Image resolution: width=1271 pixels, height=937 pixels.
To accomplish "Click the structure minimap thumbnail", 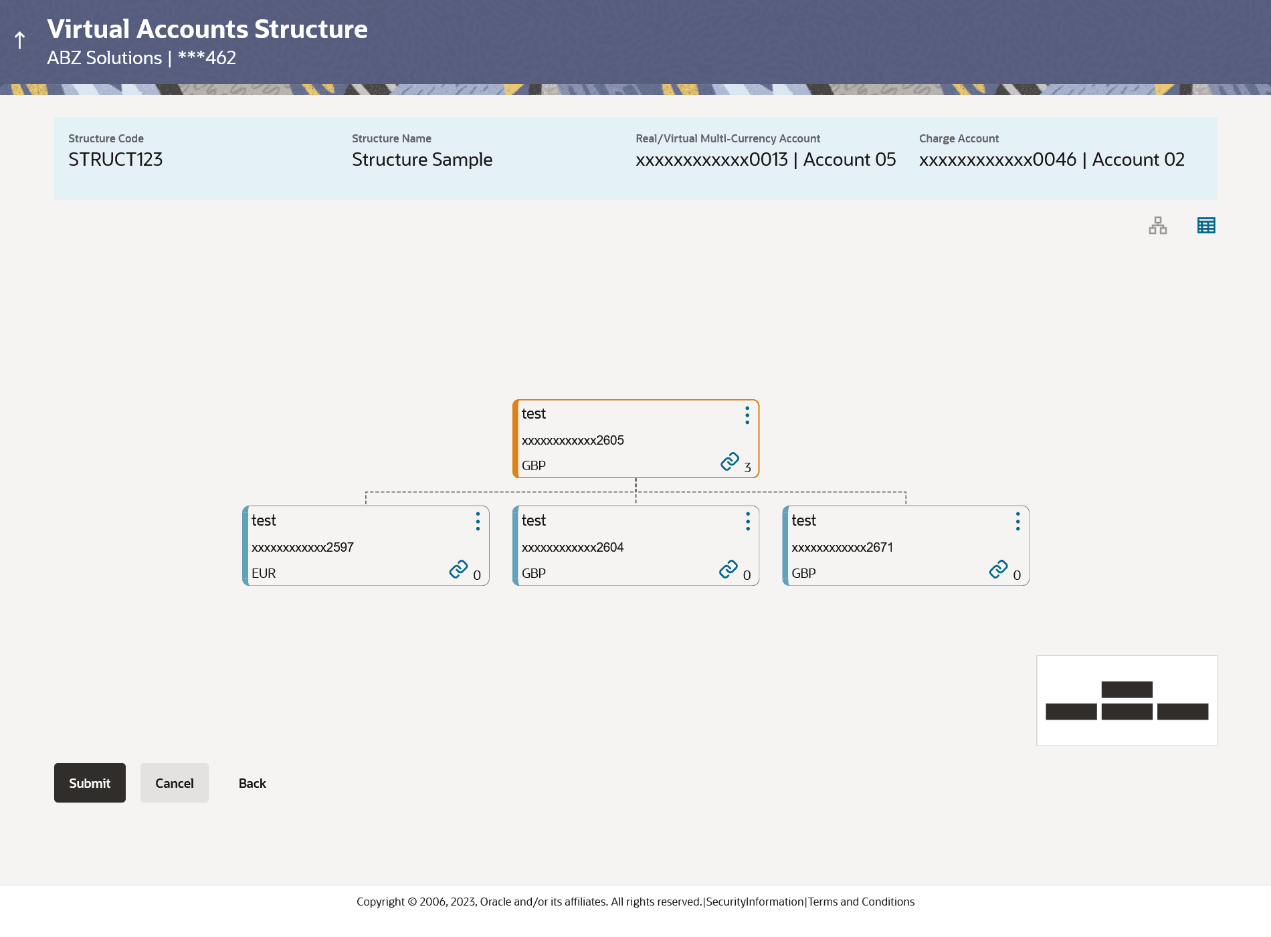I will click(1127, 700).
